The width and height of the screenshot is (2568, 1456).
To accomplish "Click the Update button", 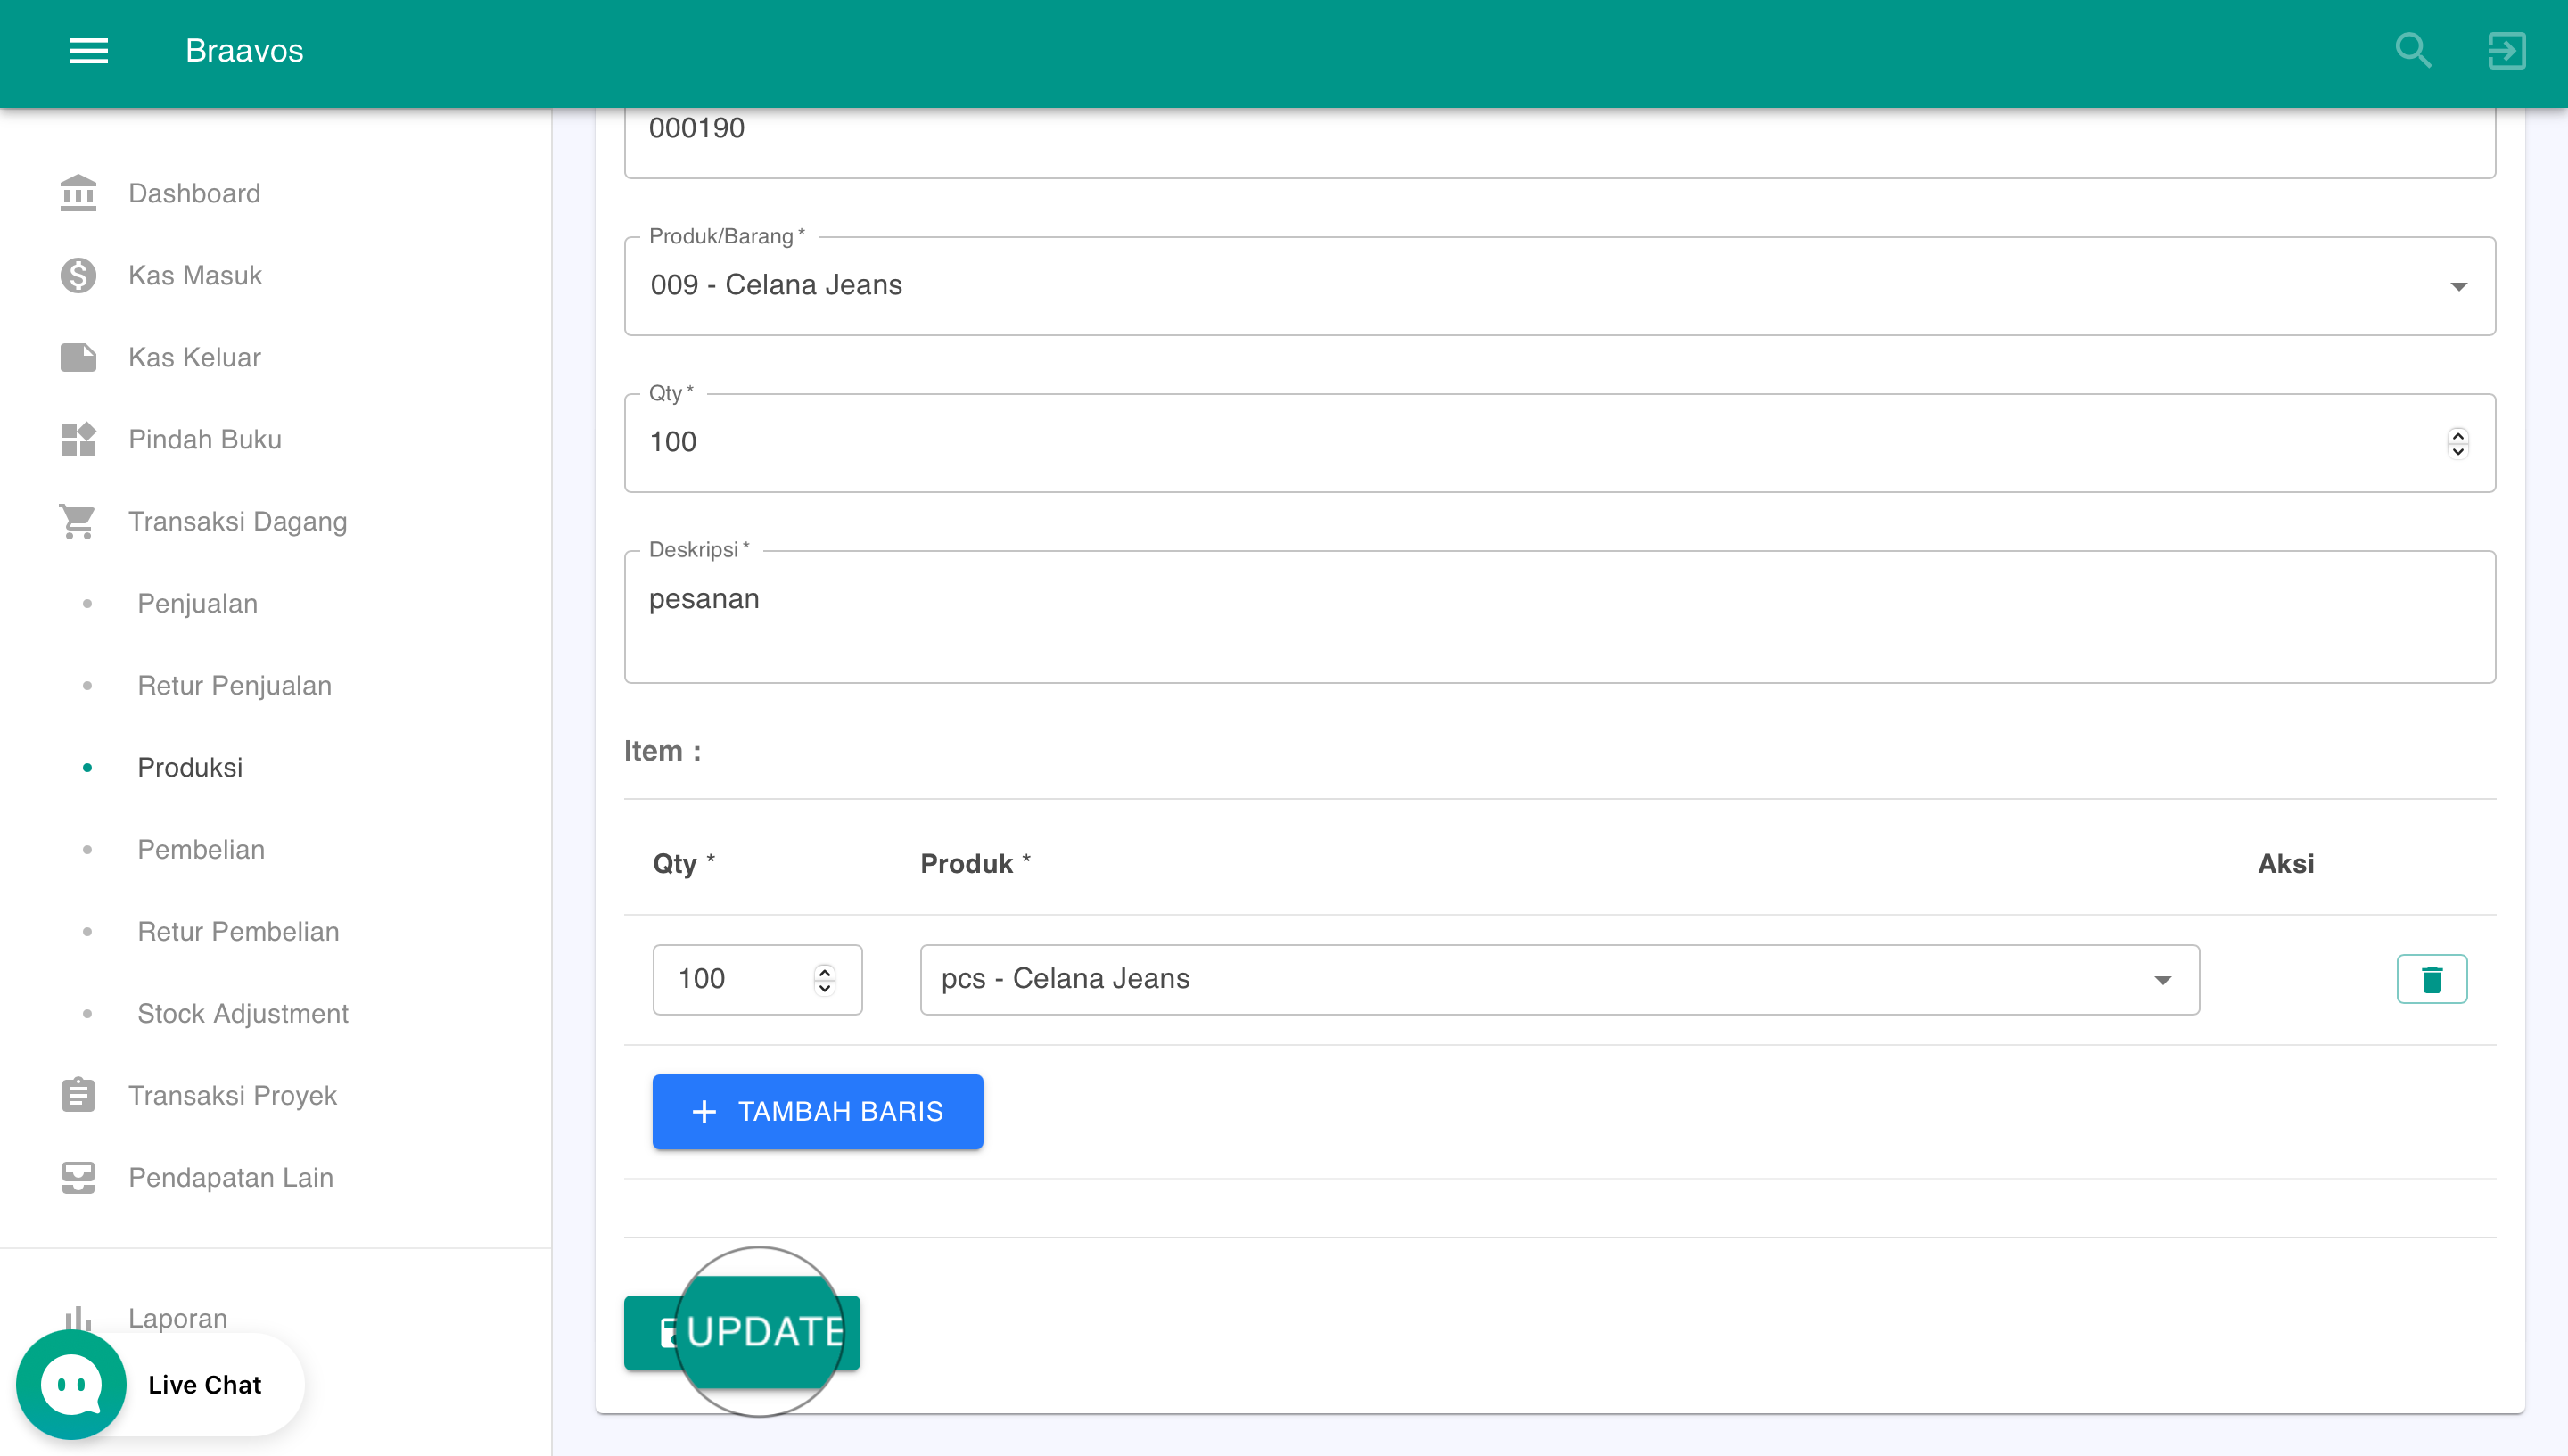I will click(742, 1332).
